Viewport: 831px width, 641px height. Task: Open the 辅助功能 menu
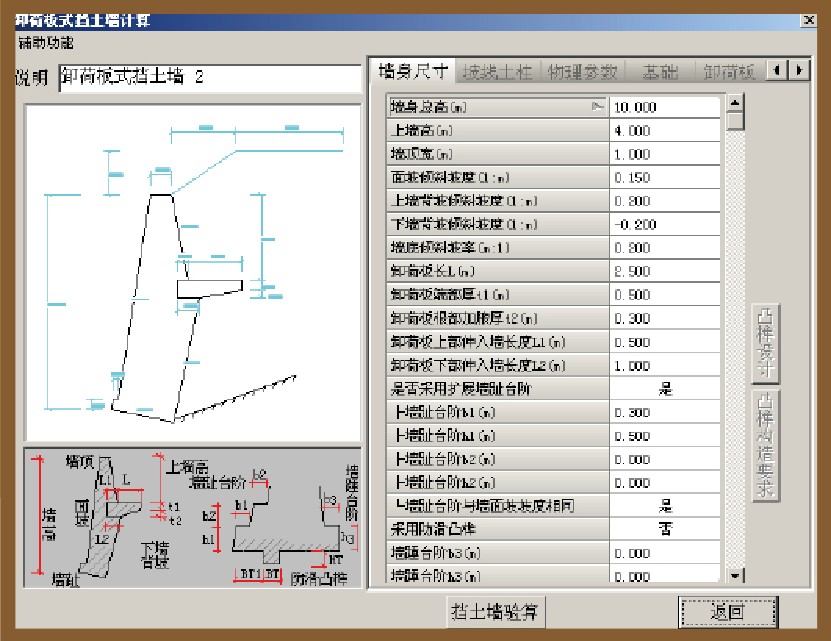pyautogui.click(x=46, y=43)
